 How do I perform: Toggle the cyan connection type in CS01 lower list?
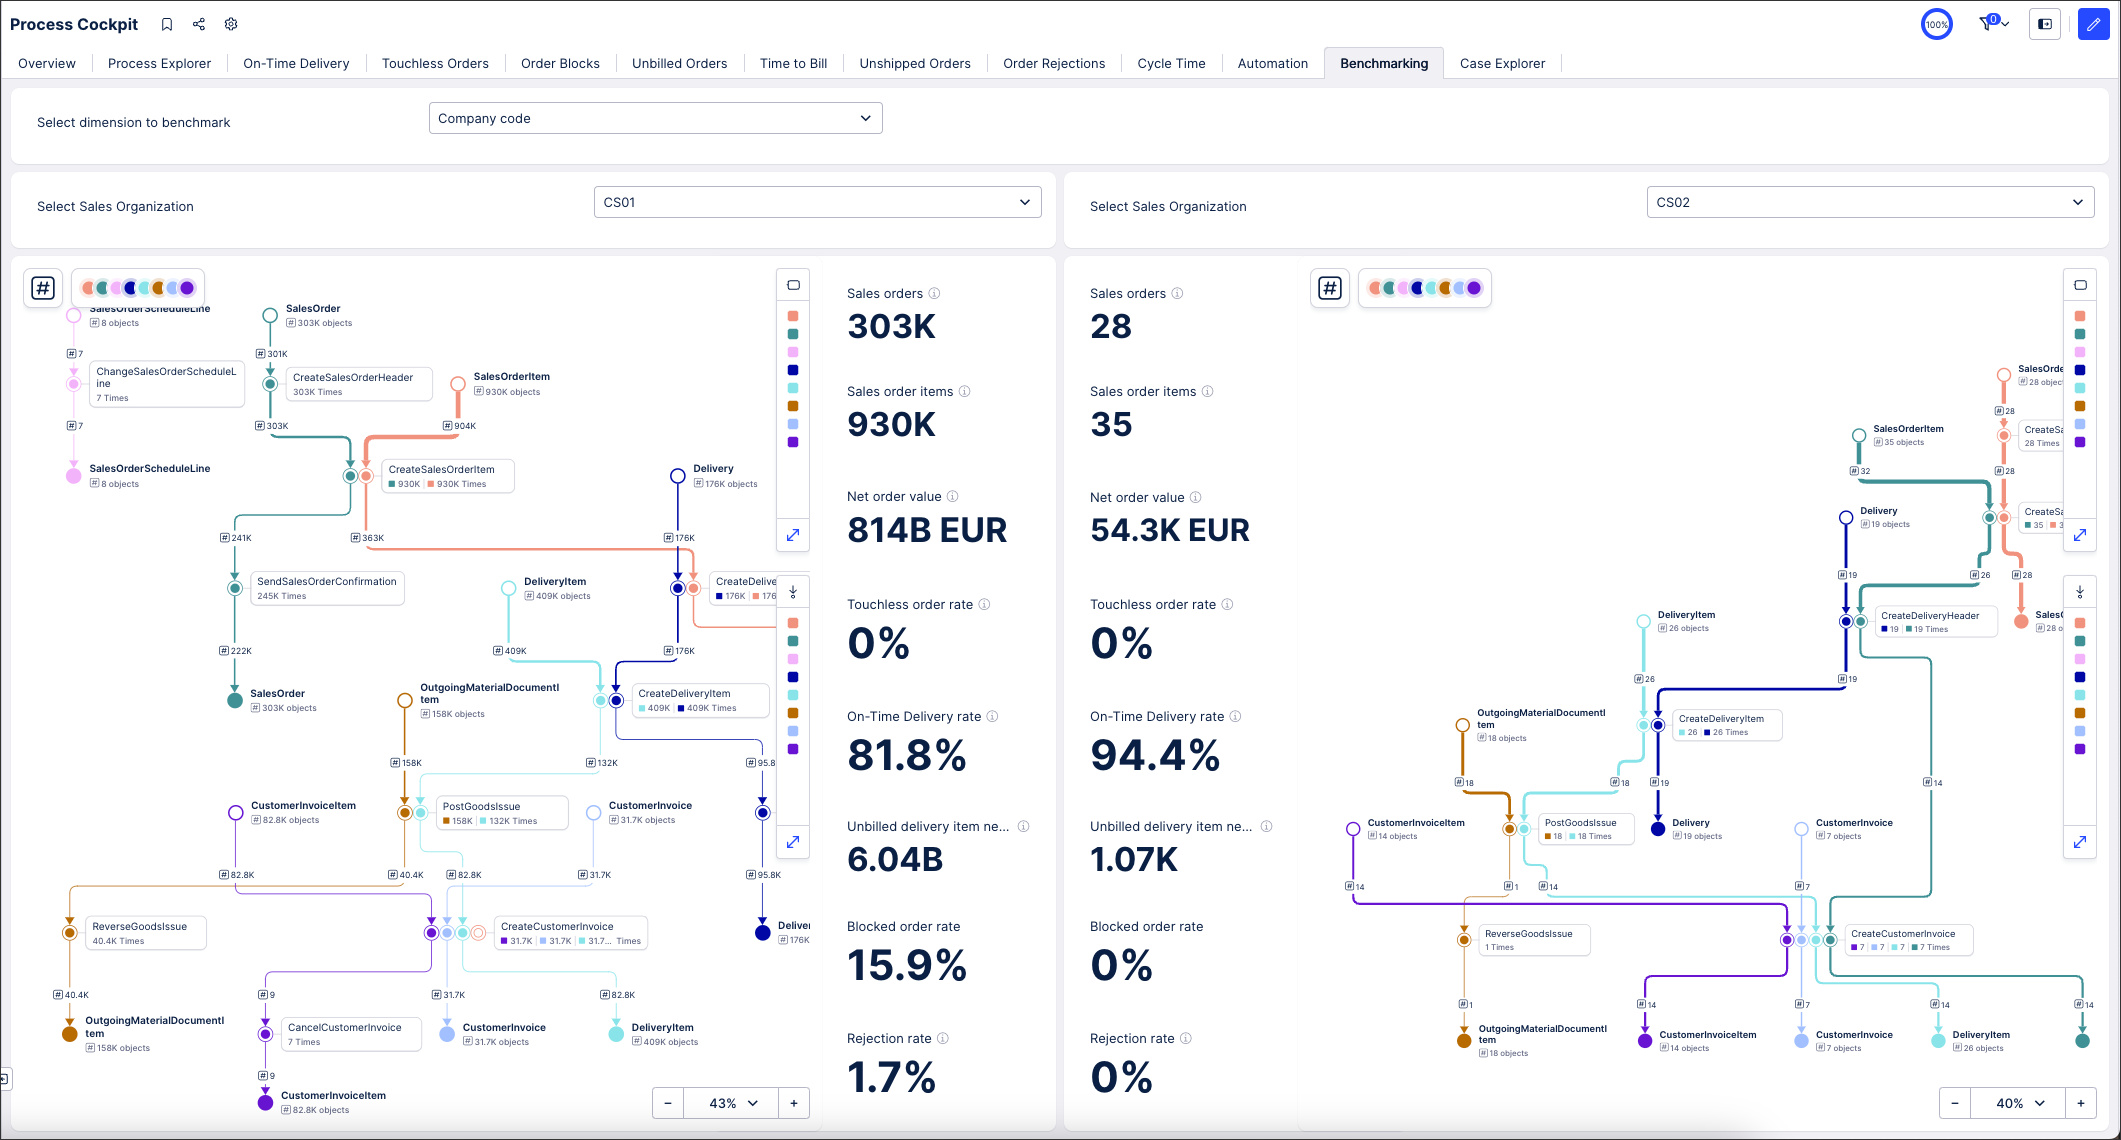(x=793, y=695)
